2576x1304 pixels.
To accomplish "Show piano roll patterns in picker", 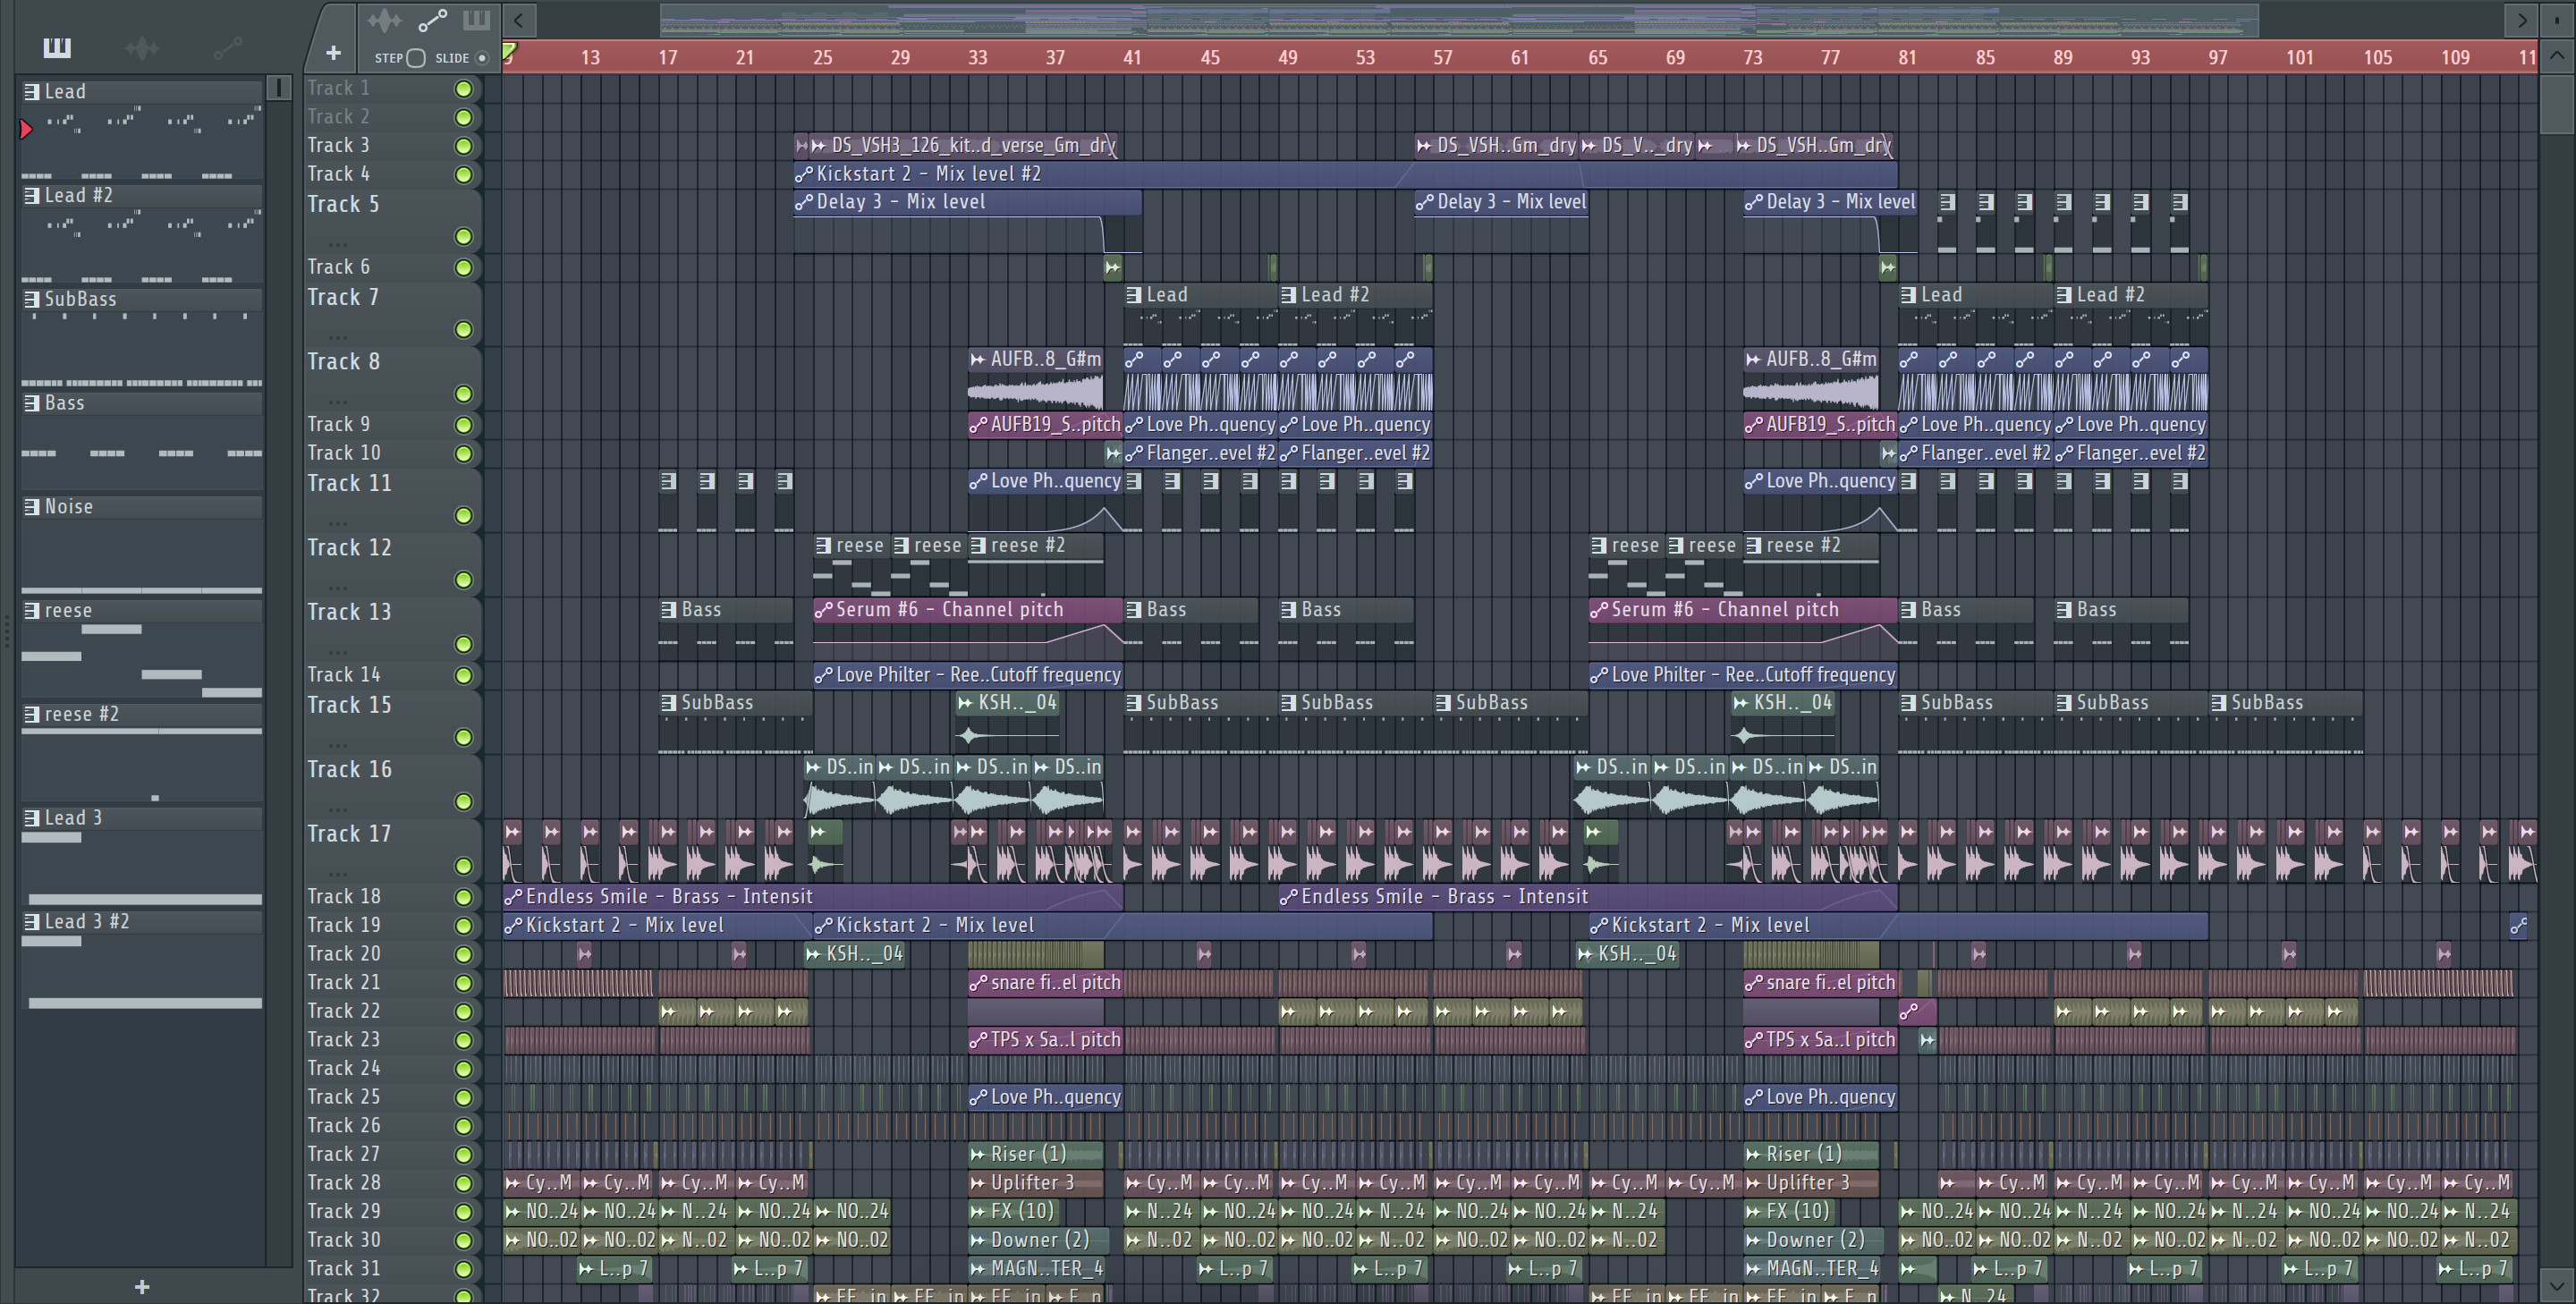I will coord(57,47).
